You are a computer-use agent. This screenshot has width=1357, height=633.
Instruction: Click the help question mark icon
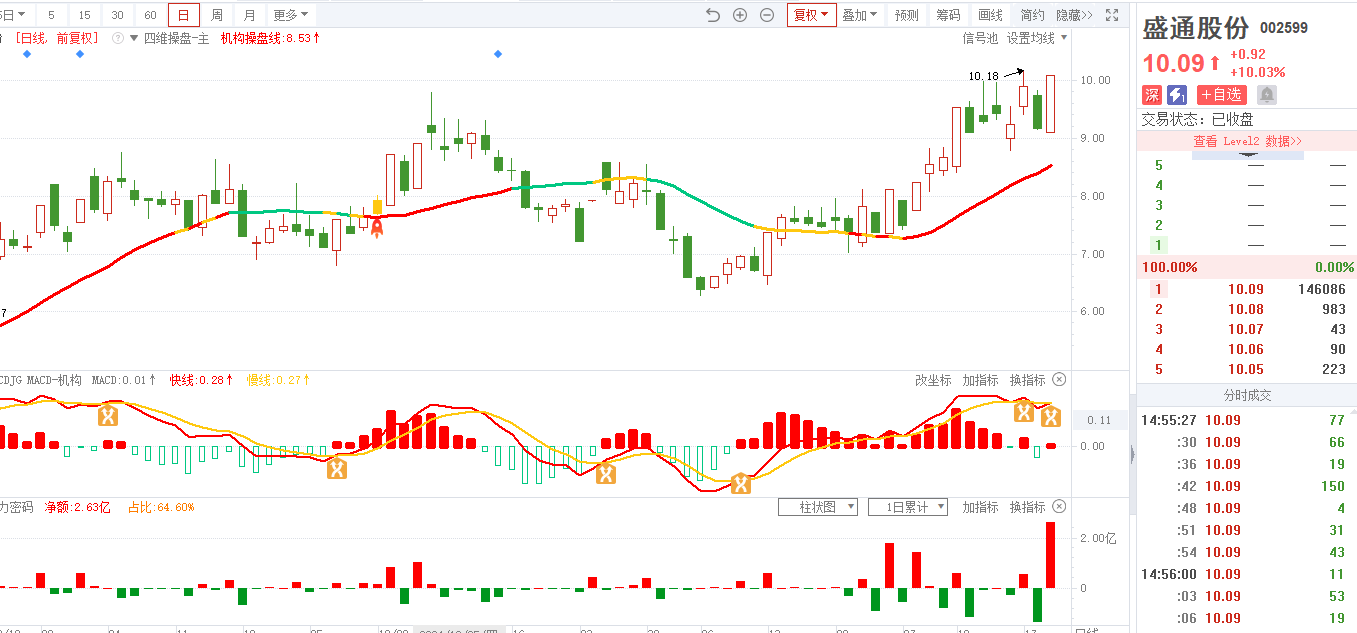coord(118,38)
